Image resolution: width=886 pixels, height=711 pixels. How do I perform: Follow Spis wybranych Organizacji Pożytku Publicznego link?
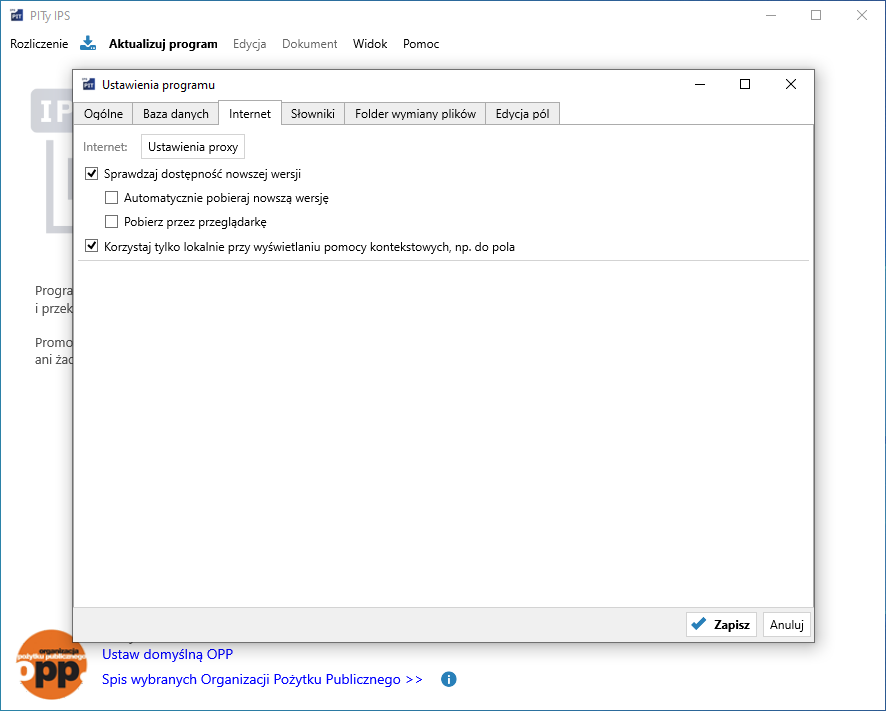(x=262, y=679)
